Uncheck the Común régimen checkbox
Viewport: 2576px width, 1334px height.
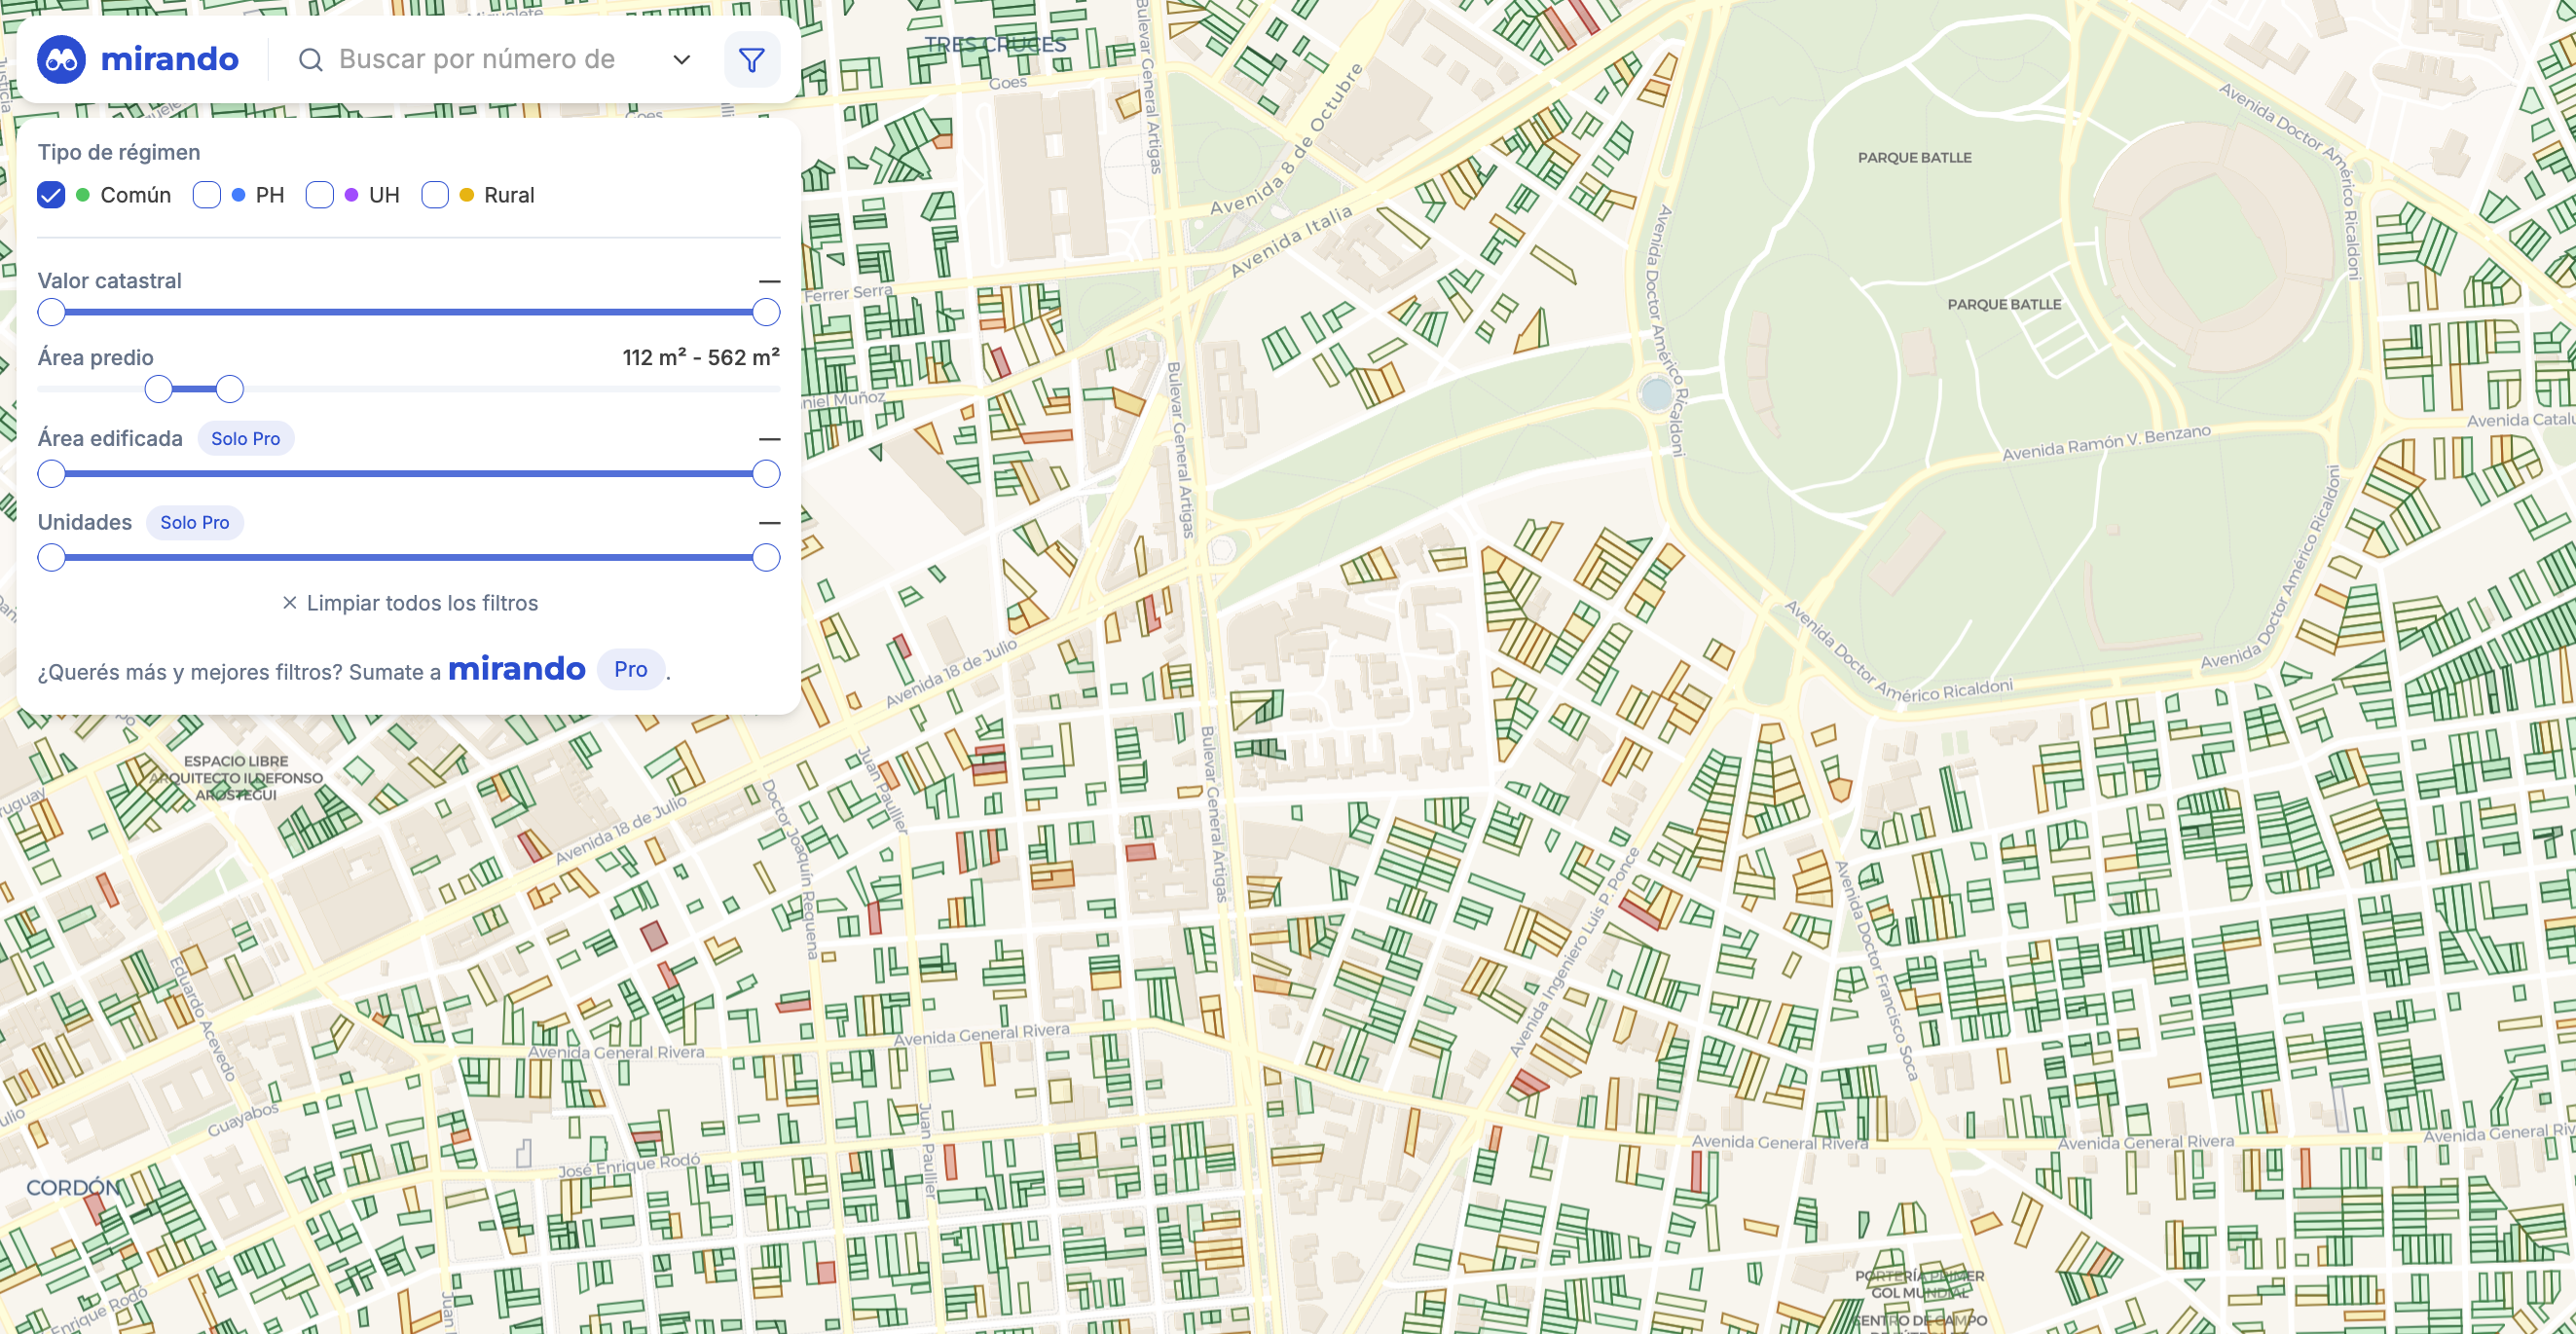pyautogui.click(x=51, y=195)
